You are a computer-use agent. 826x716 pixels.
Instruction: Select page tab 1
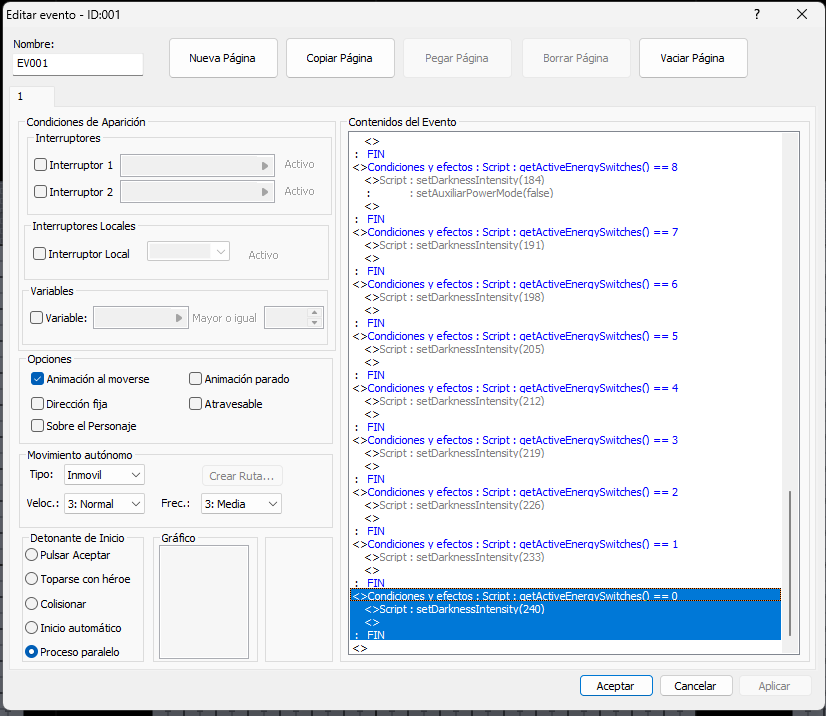click(x=20, y=97)
